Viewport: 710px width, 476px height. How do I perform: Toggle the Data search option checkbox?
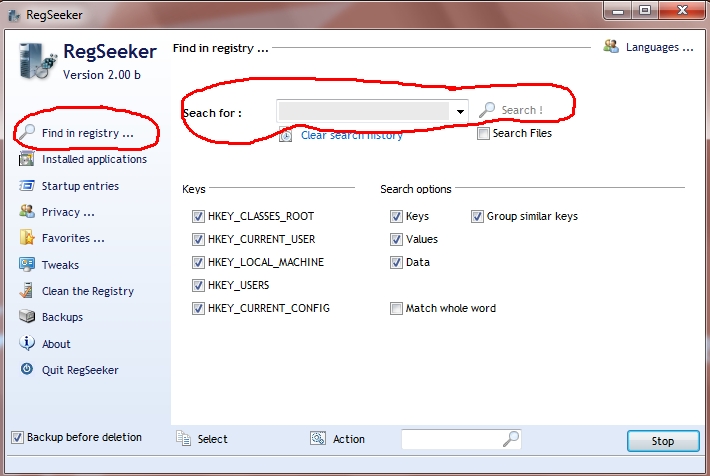coord(396,262)
